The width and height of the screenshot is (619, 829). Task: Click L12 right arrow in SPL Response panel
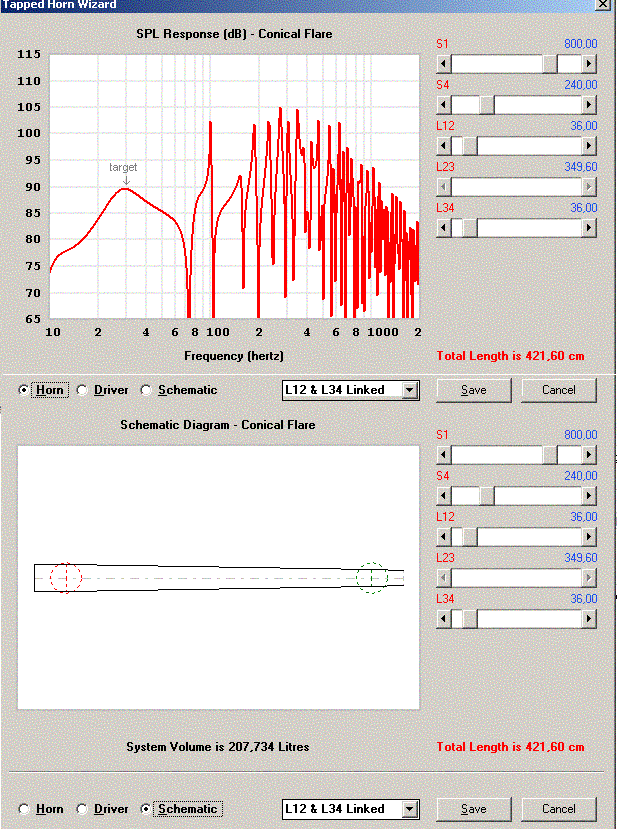point(589,146)
